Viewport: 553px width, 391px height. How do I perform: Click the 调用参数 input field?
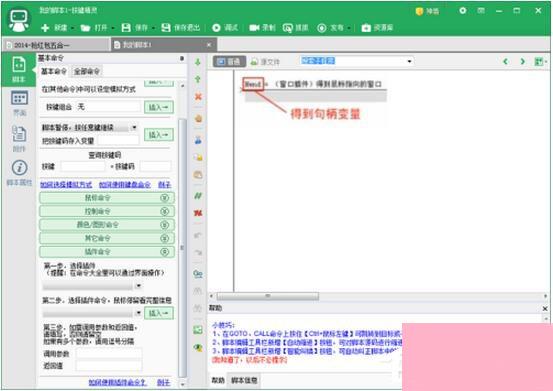109,354
